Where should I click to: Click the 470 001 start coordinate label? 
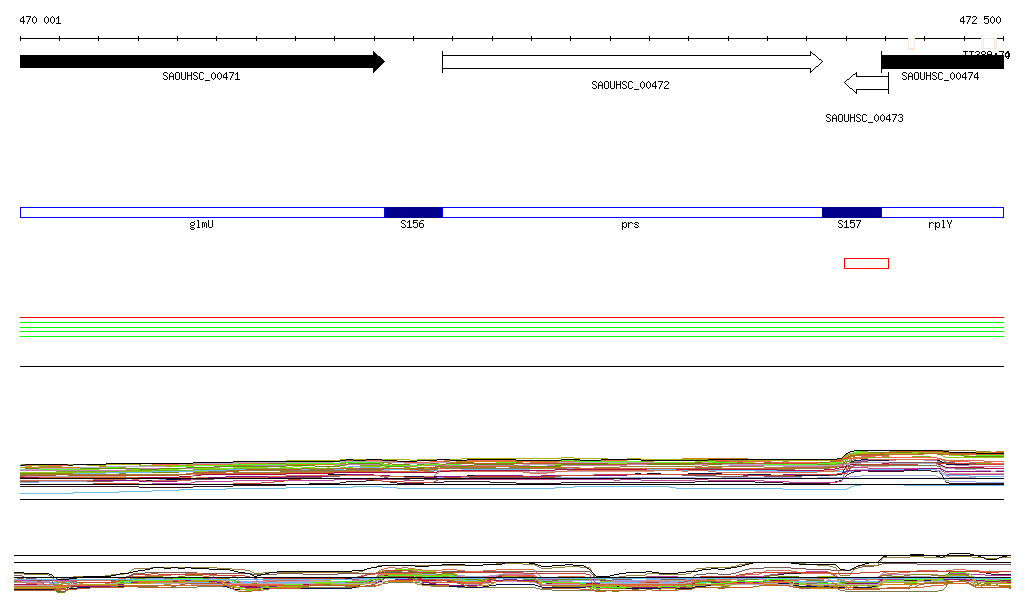tap(41, 20)
